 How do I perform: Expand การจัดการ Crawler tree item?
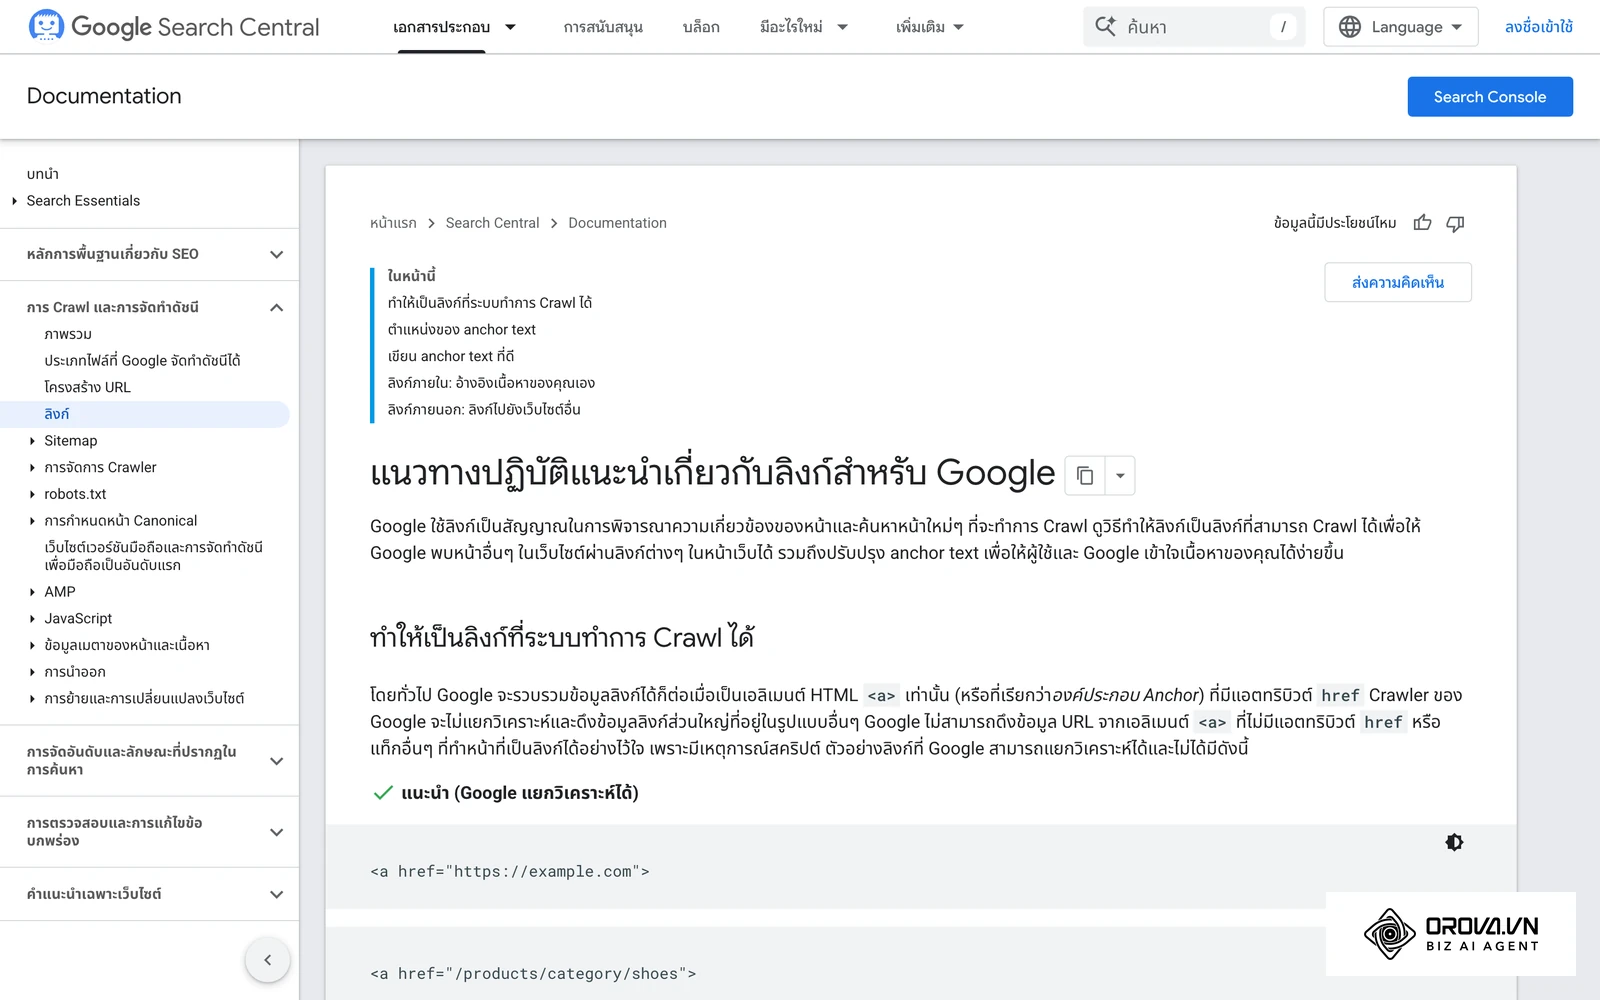(x=32, y=468)
